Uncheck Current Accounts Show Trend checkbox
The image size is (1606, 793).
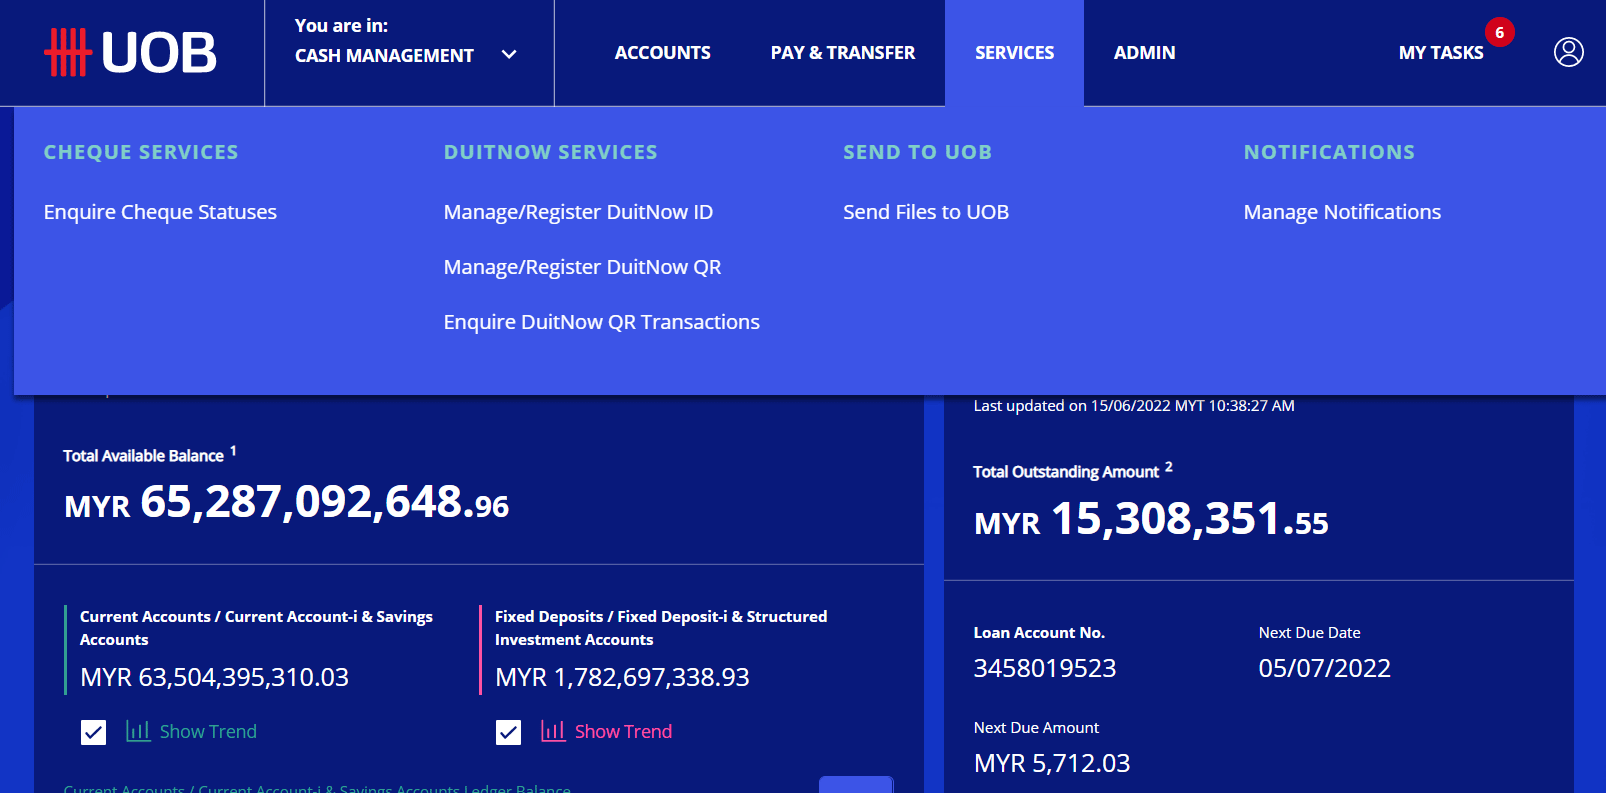(93, 732)
